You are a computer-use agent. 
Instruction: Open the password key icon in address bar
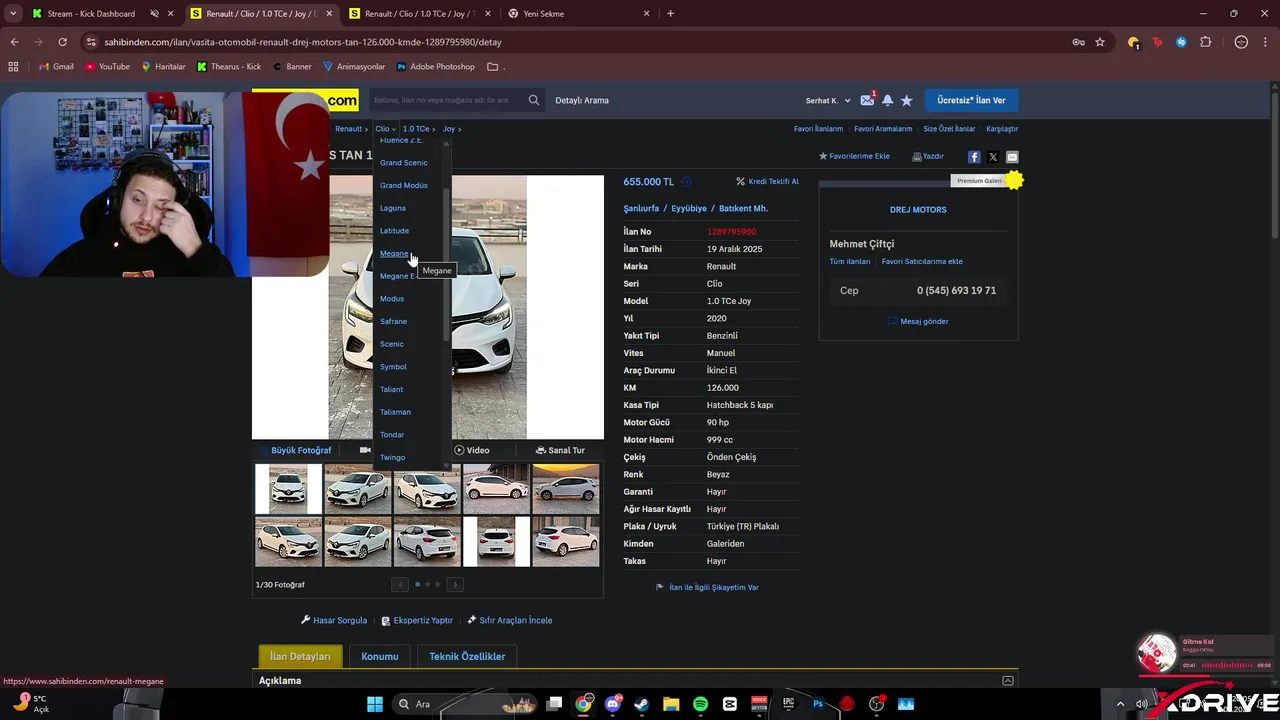pyautogui.click(x=1078, y=42)
